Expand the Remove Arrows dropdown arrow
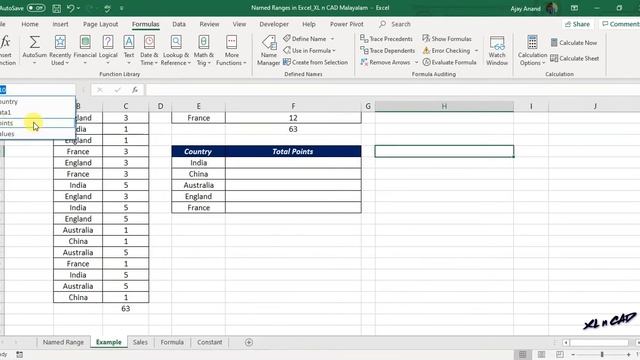Viewport: 640px width, 360px height. [416, 62]
